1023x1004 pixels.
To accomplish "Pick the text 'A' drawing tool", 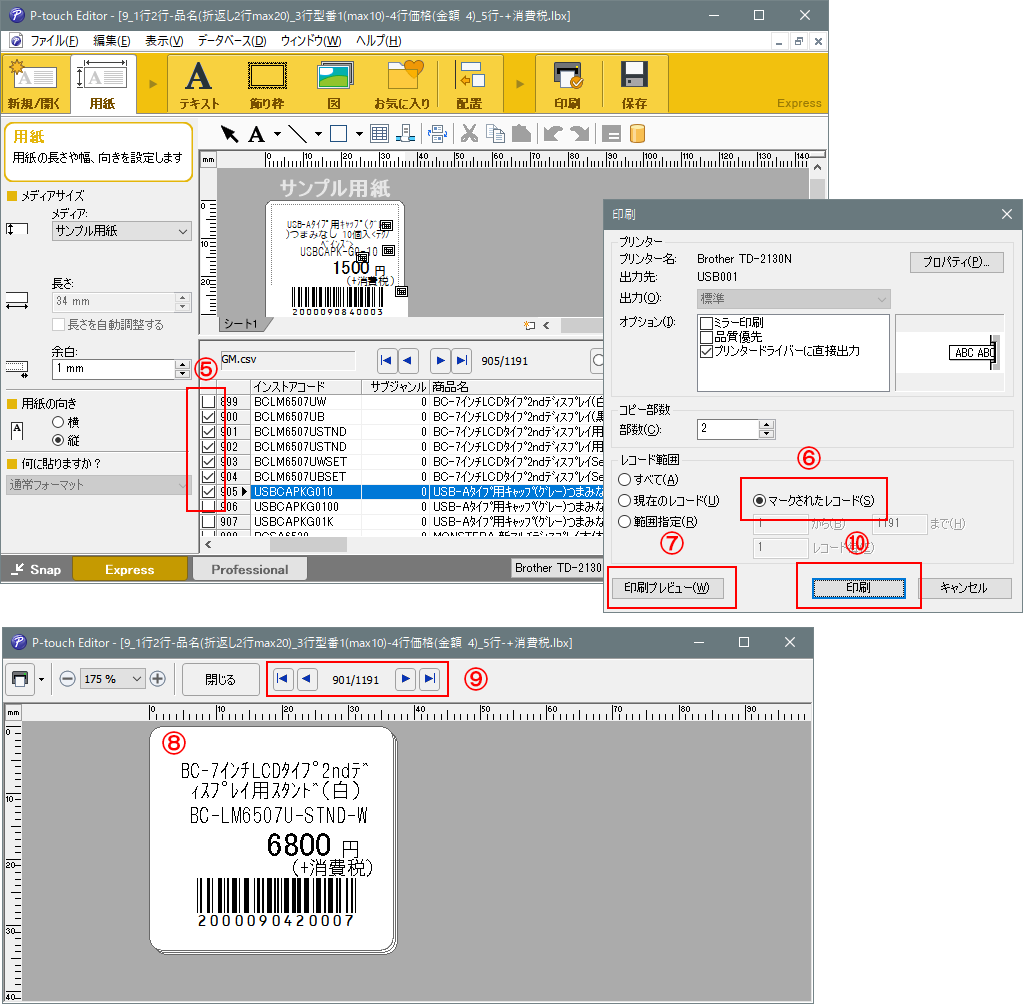I will (256, 134).
